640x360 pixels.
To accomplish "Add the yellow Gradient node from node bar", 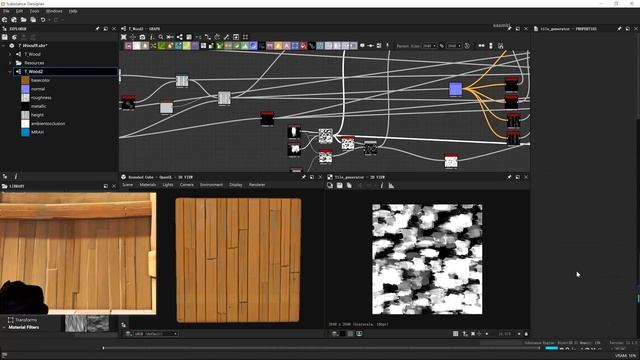I will point(278,46).
